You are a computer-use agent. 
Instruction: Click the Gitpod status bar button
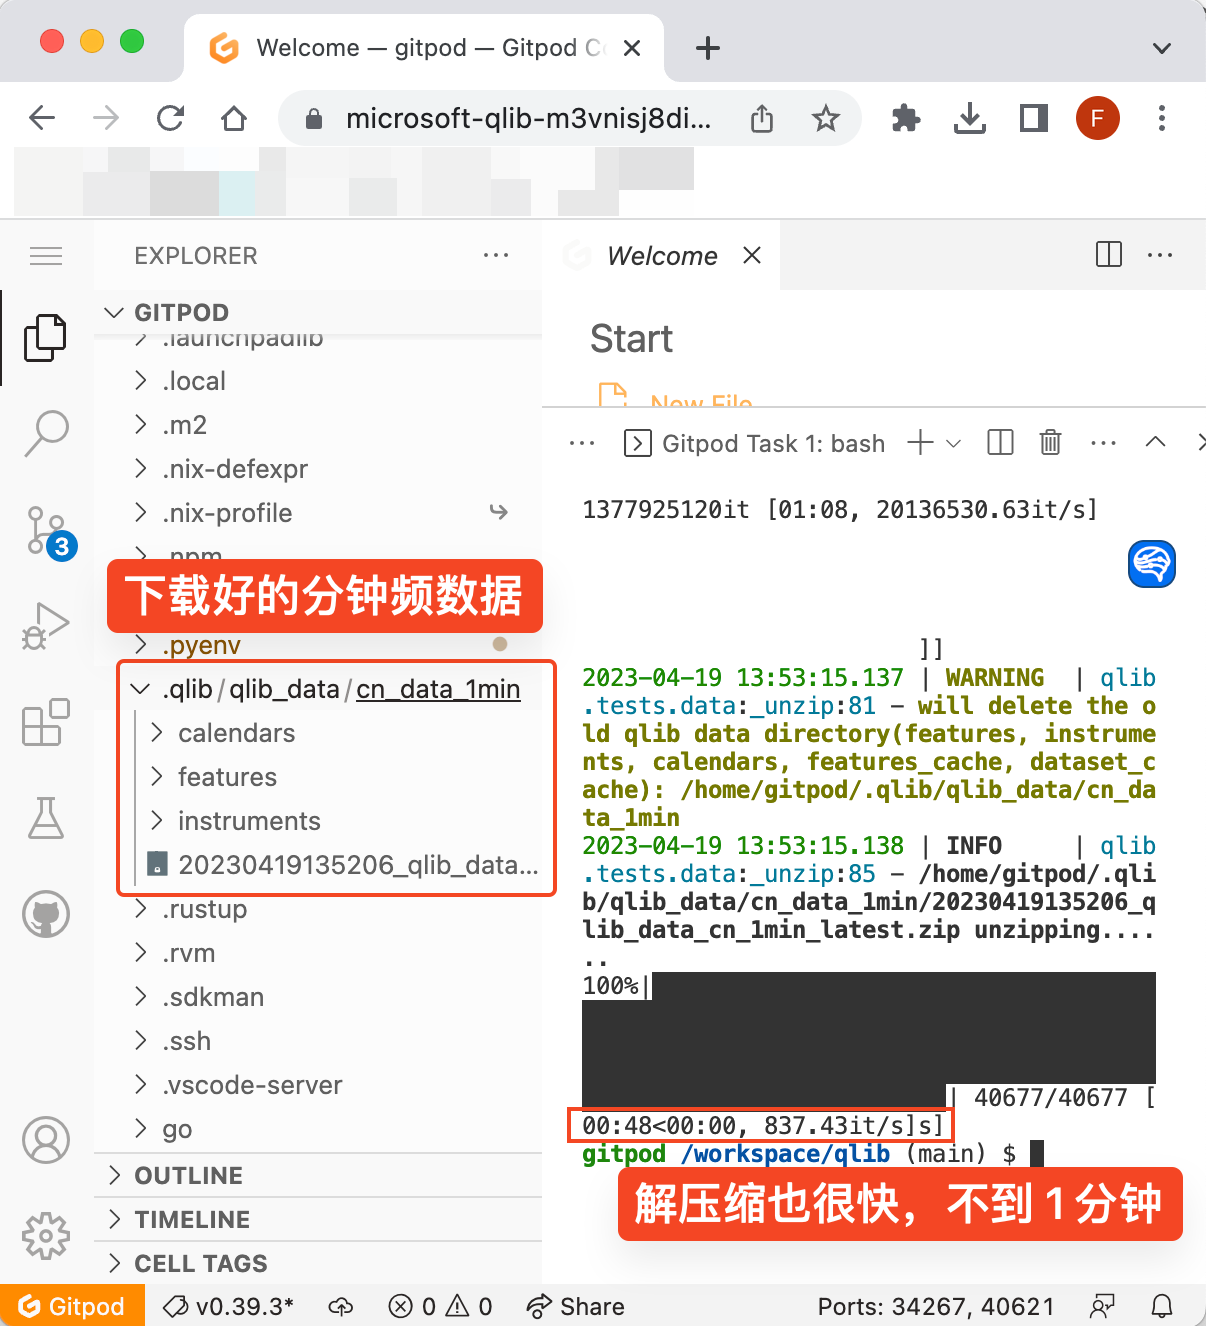point(72,1306)
